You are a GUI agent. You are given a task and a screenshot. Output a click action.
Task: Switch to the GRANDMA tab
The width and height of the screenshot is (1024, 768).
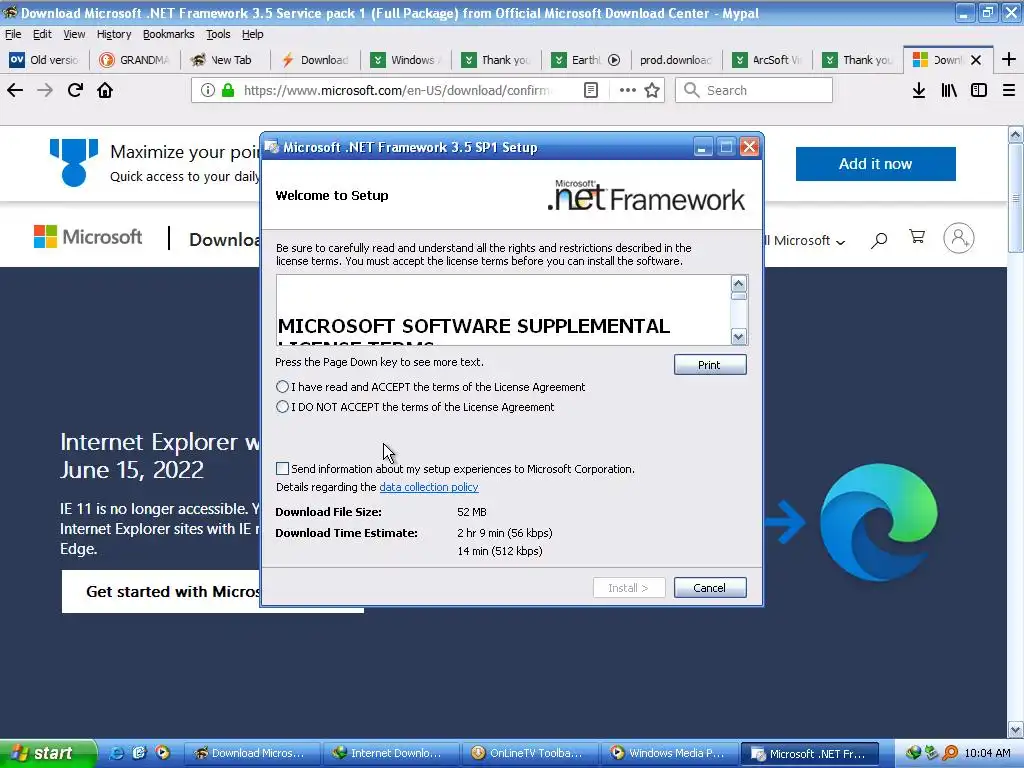(135, 59)
